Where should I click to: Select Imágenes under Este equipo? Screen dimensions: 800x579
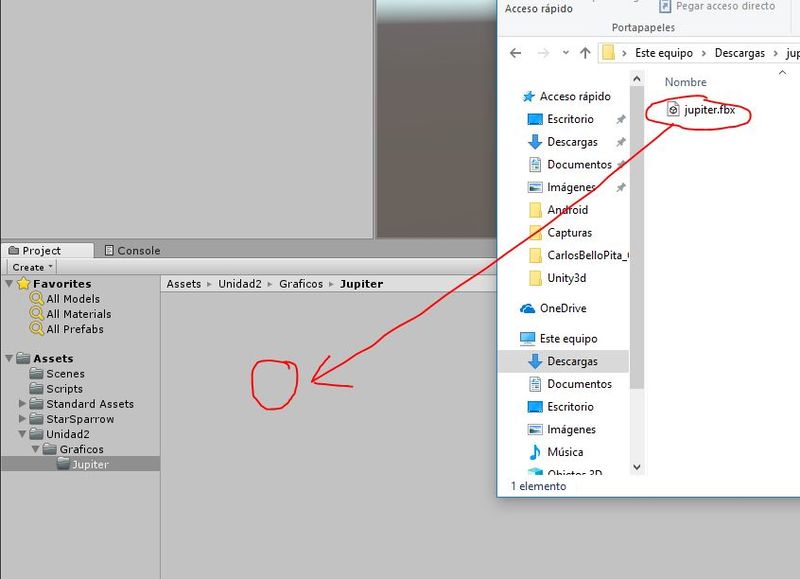coord(571,430)
